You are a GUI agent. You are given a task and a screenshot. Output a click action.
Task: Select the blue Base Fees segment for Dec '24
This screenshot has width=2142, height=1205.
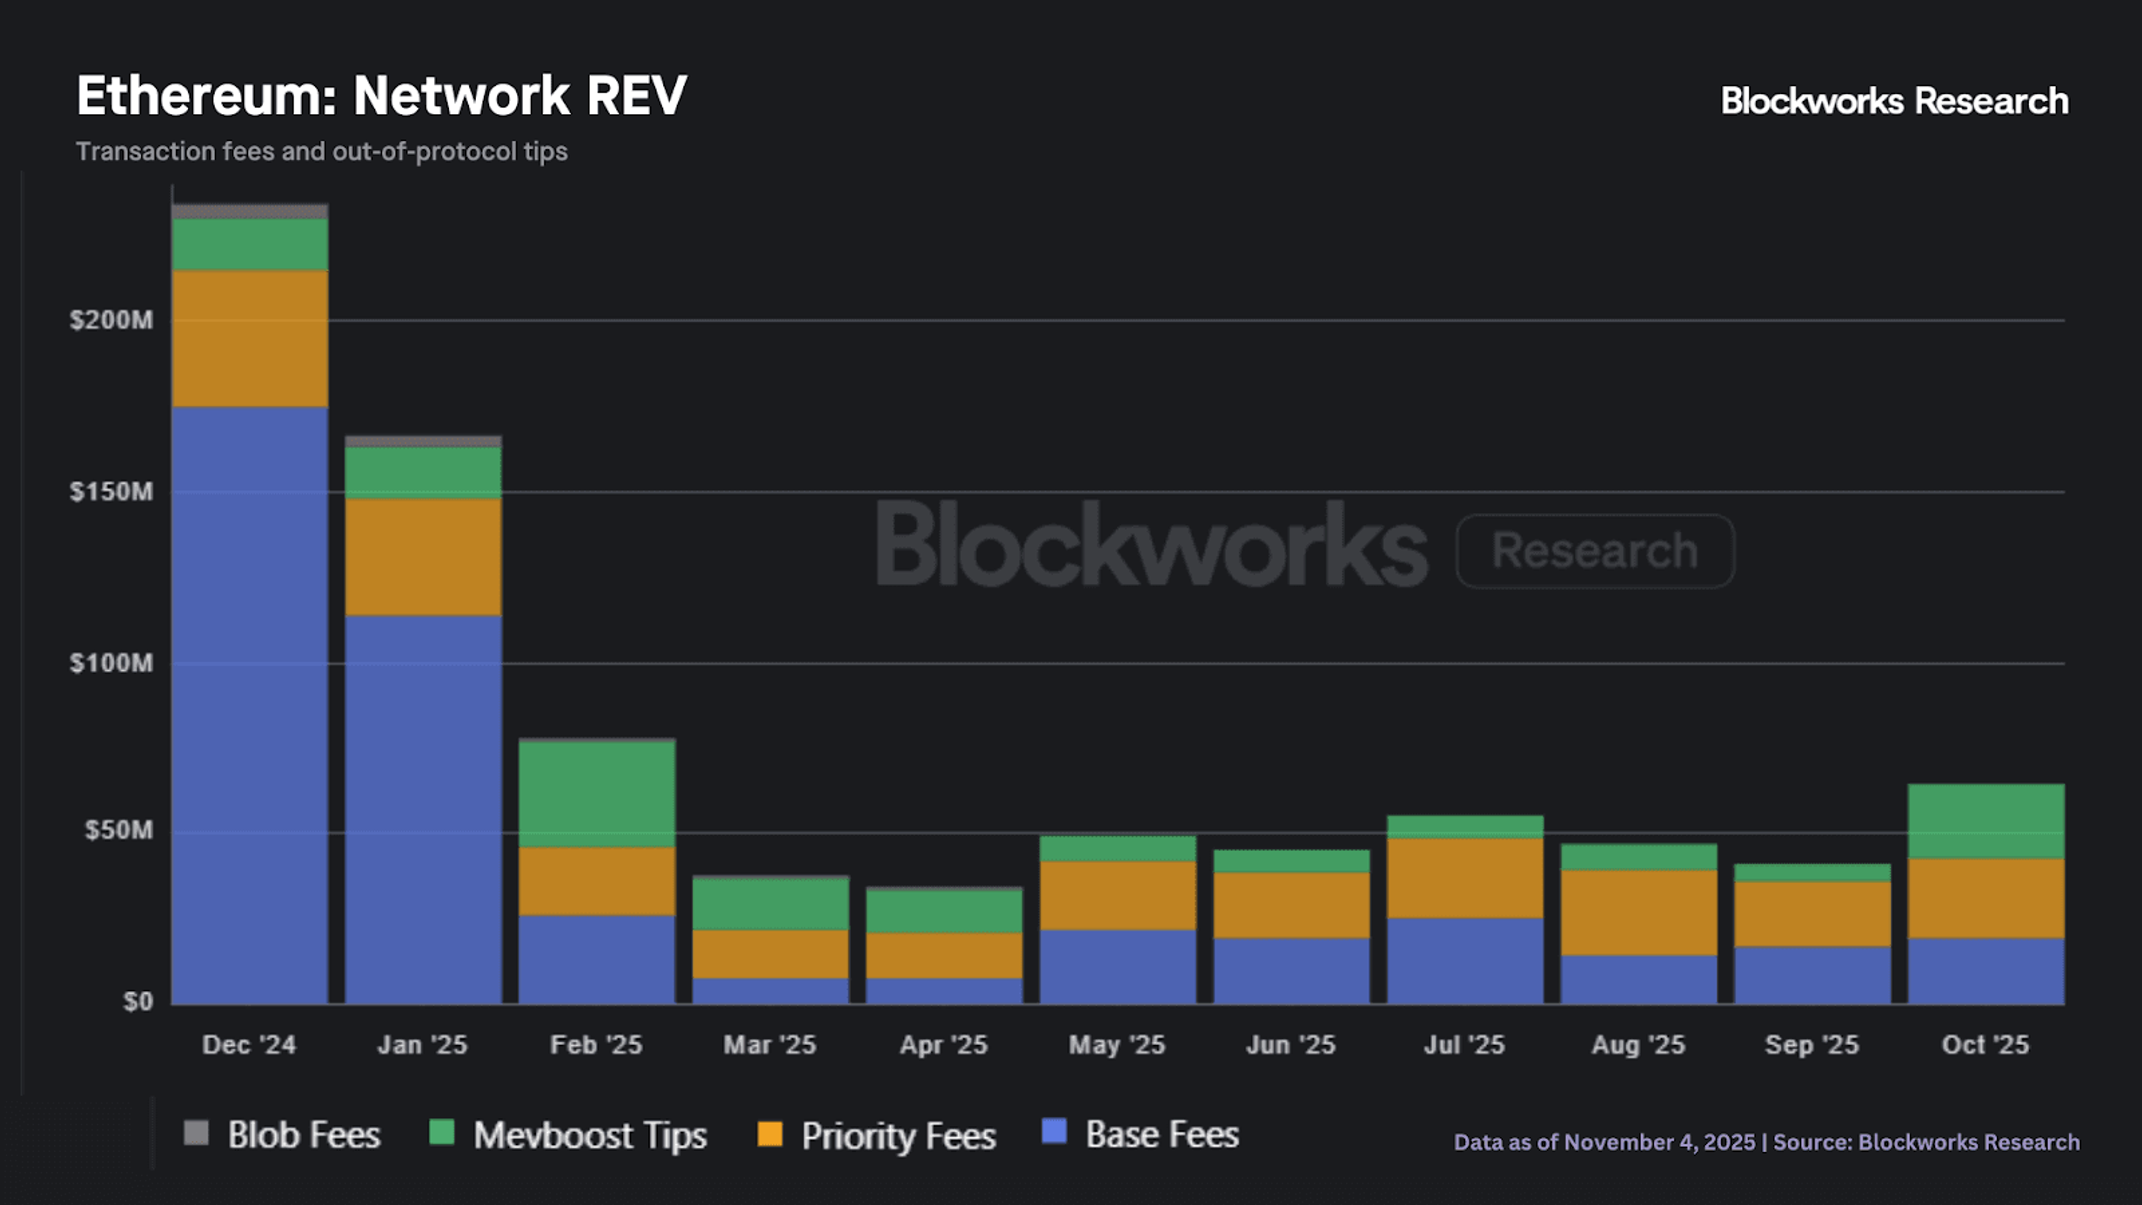point(250,705)
